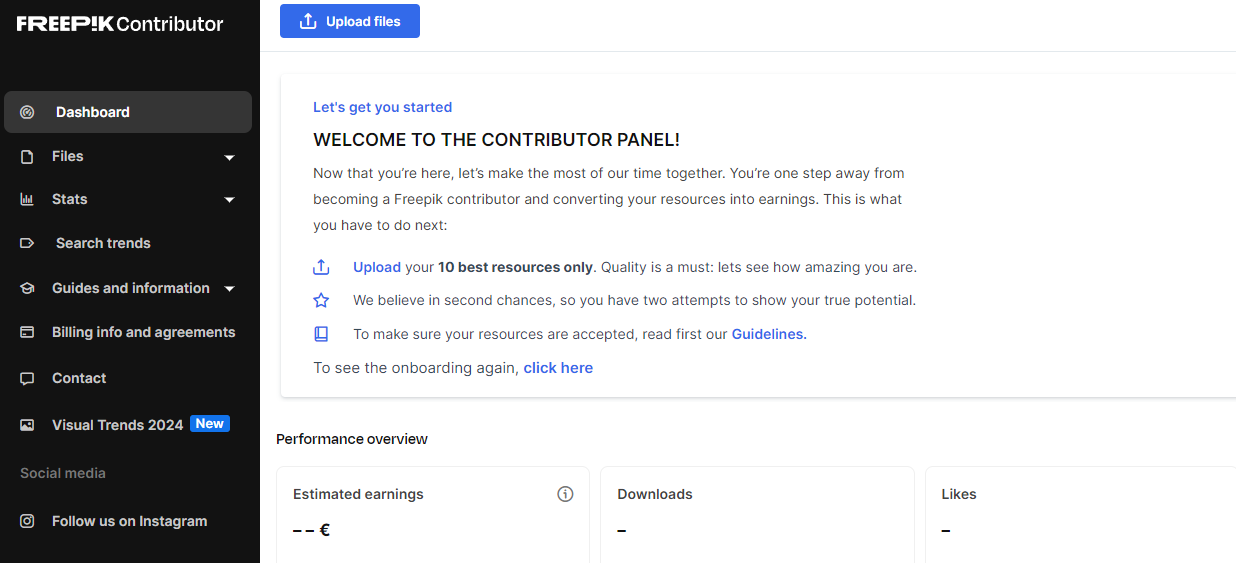1236x563 pixels.
Task: Select Visual Trends 2024 menu item
Action: point(117,425)
